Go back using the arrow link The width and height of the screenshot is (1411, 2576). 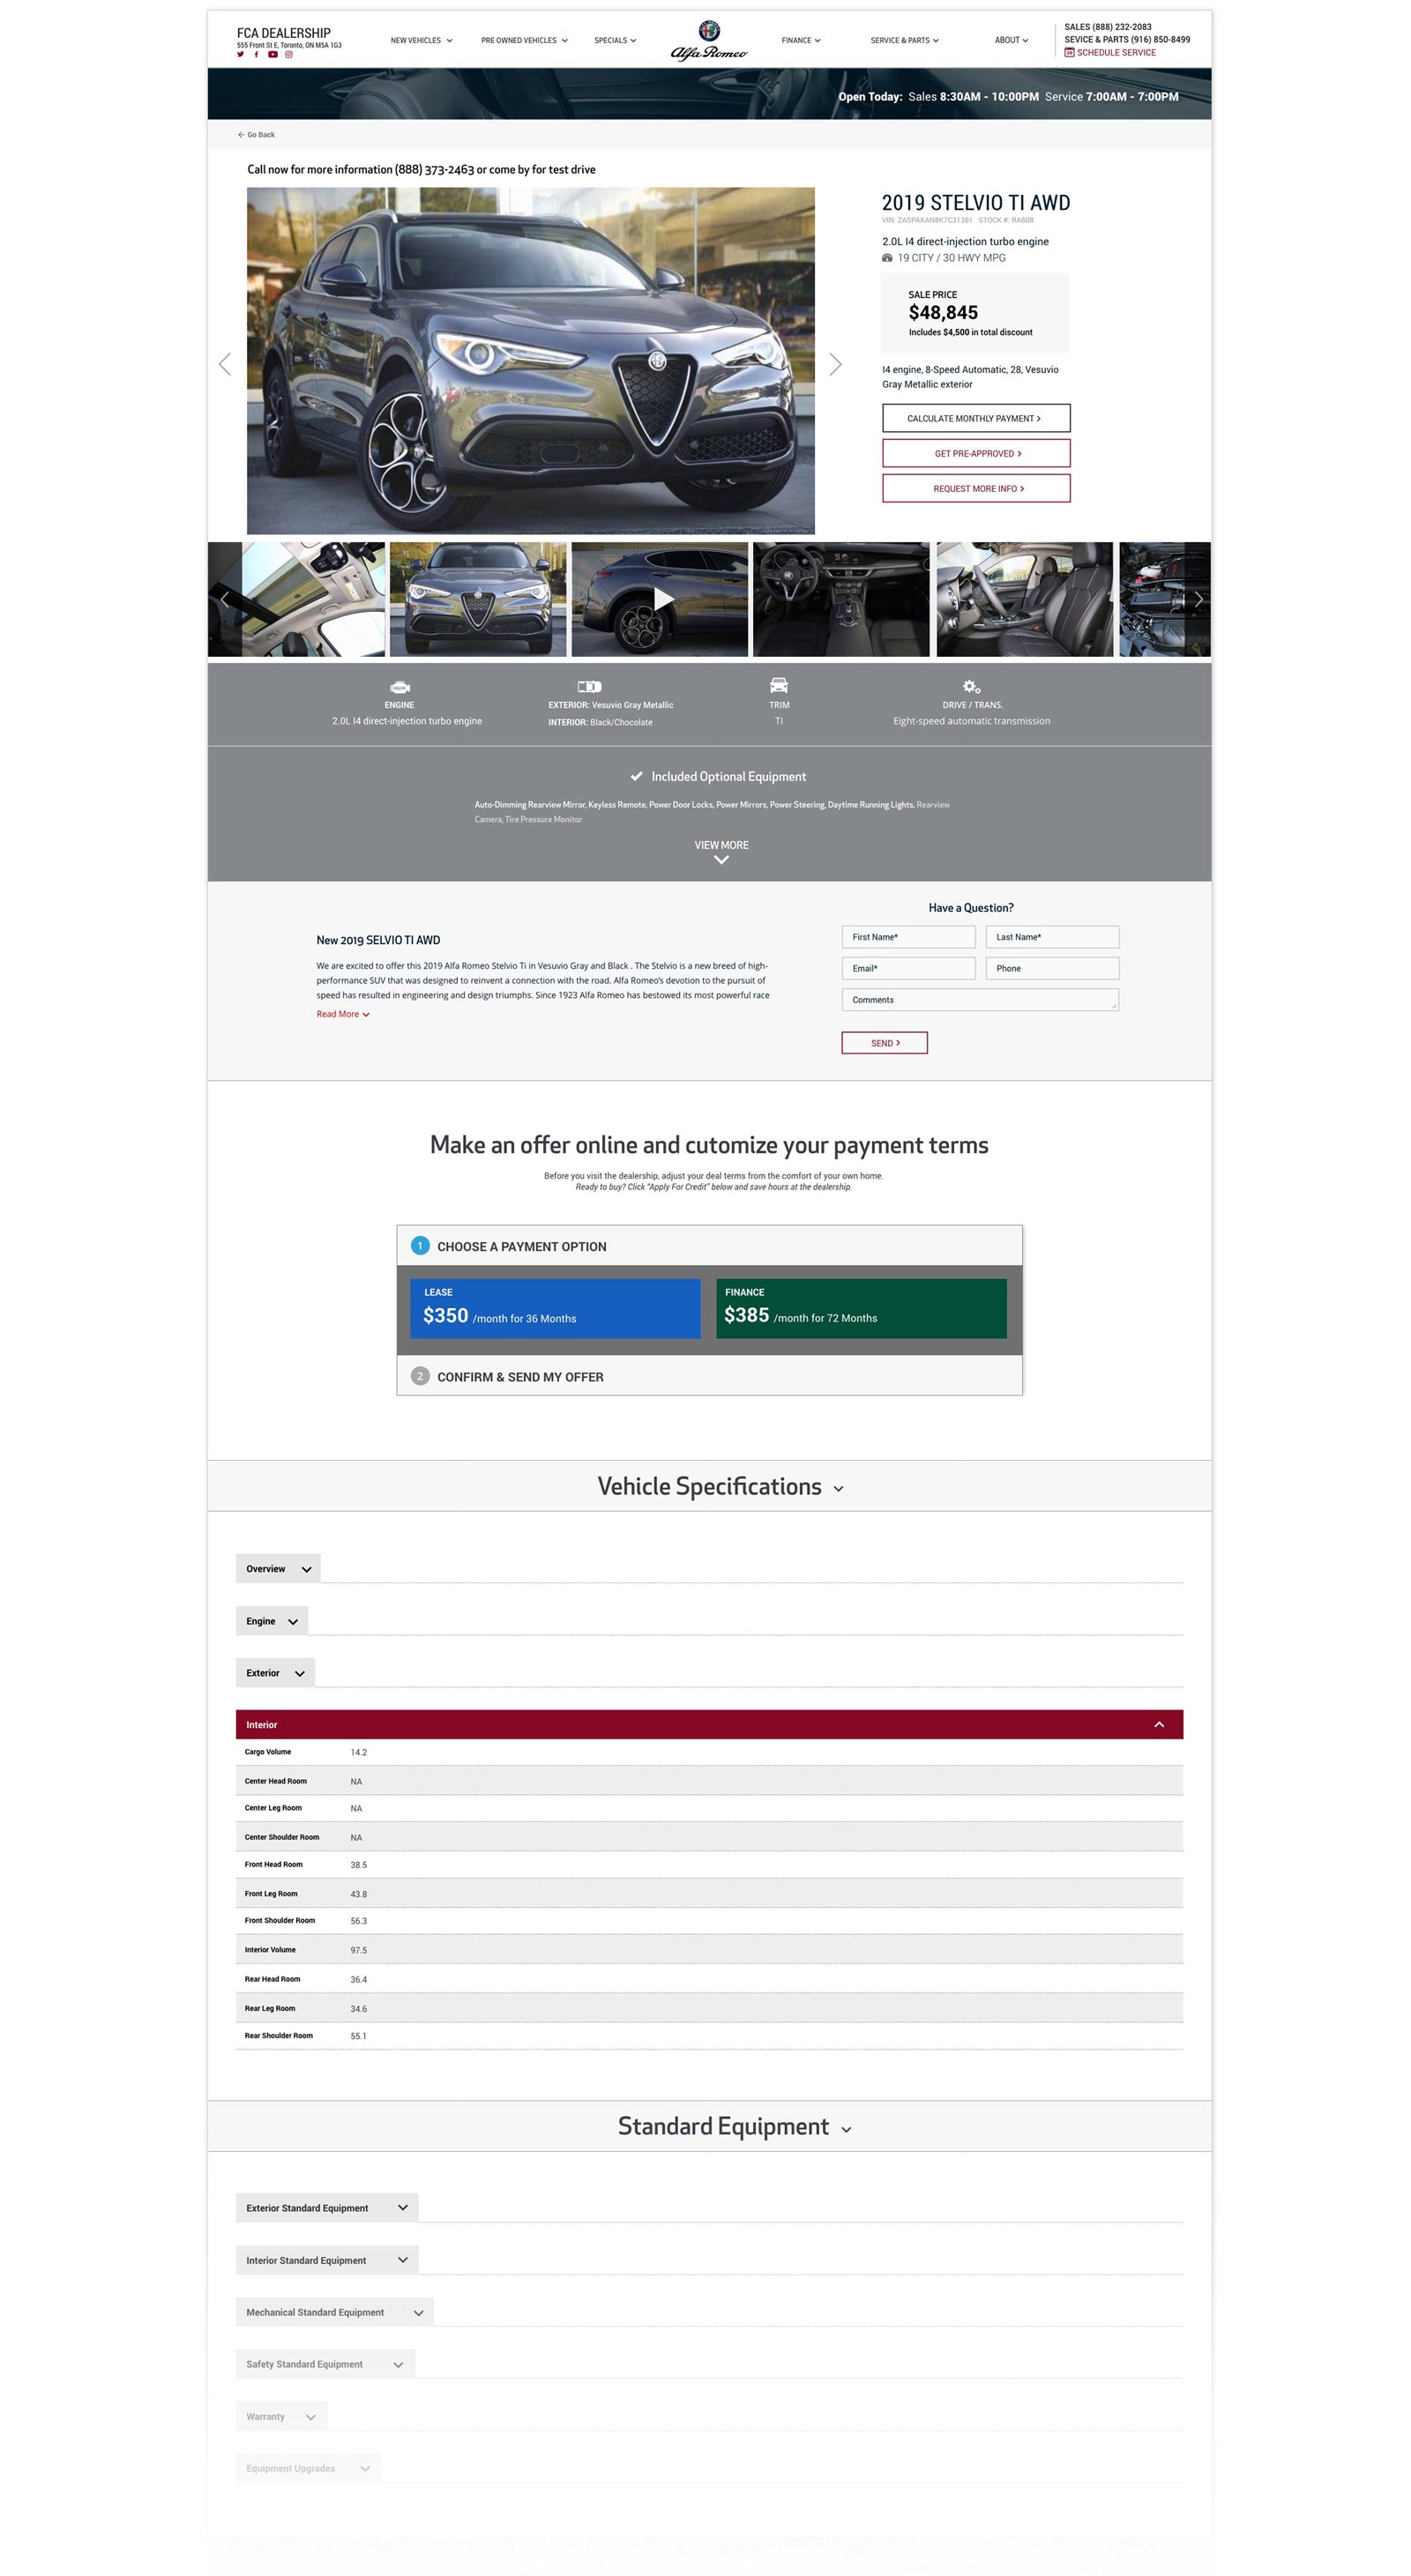tap(256, 134)
